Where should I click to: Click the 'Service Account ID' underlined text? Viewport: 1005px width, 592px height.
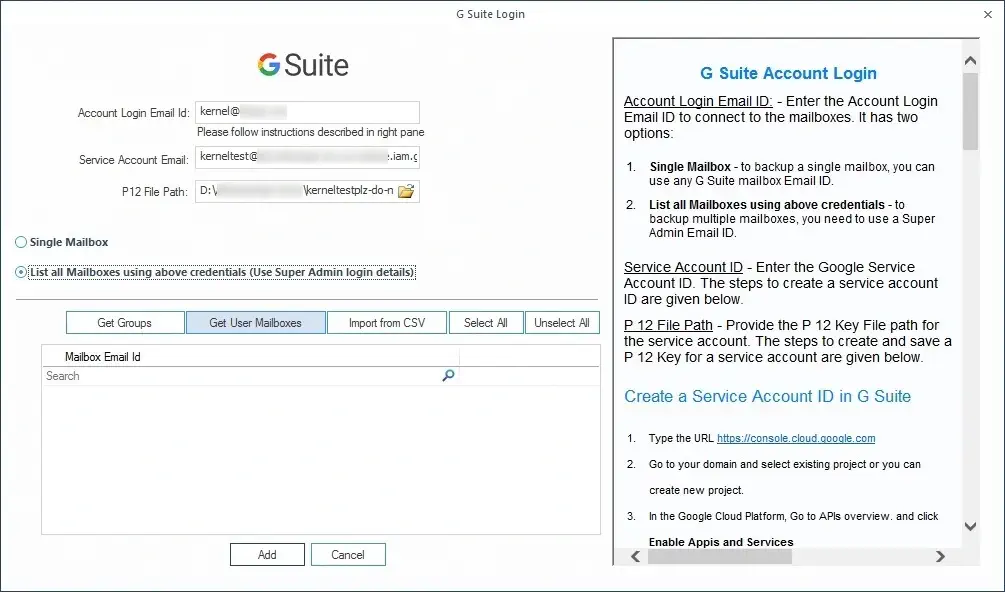tap(683, 267)
